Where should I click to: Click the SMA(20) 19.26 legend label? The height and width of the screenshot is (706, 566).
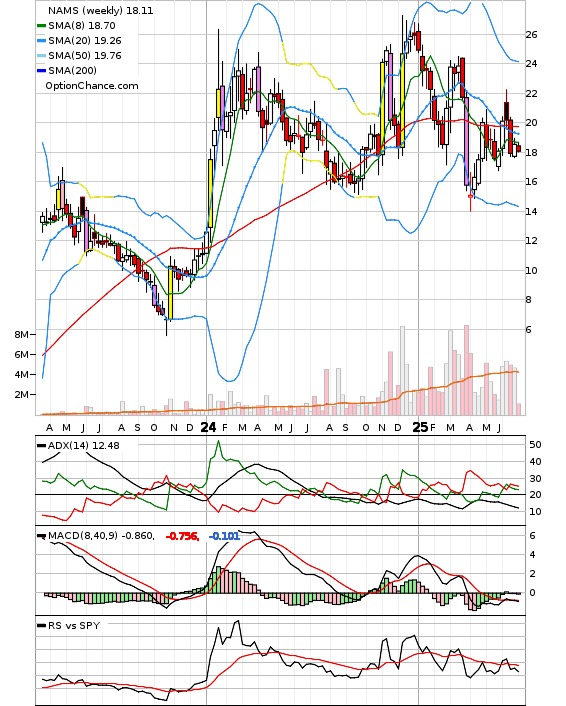(85, 41)
